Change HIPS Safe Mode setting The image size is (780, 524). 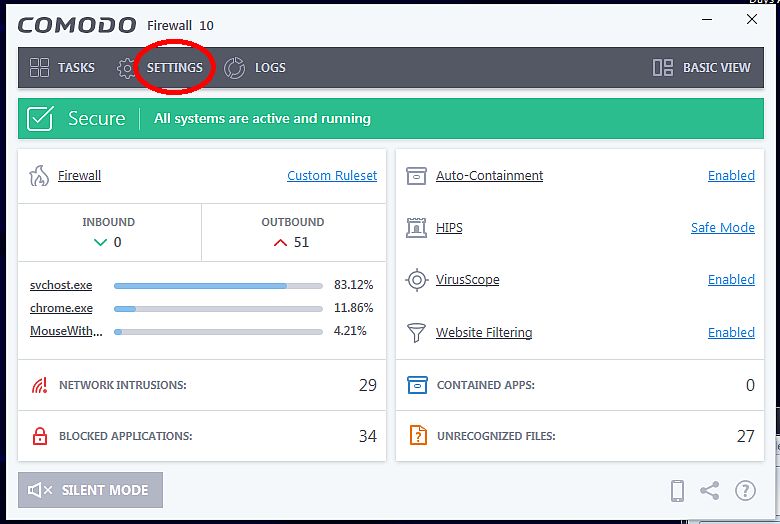click(x=722, y=228)
